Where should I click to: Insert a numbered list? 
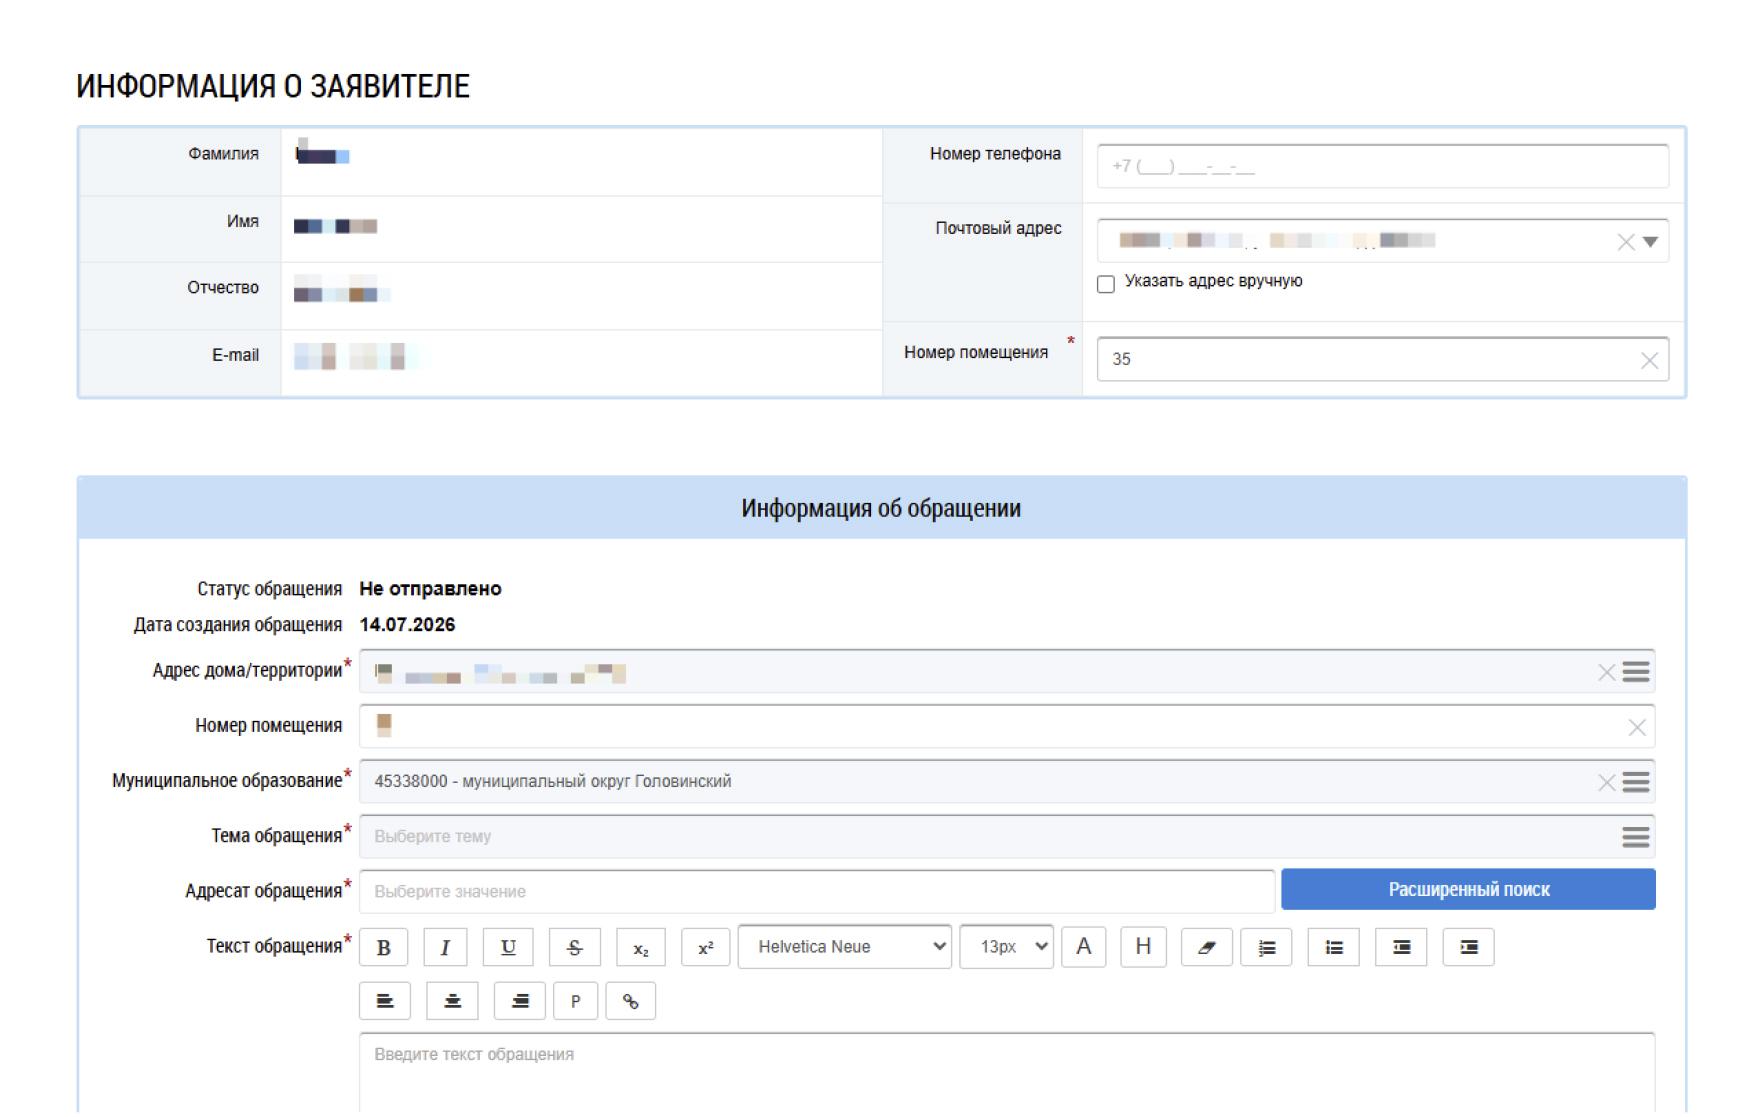pos(1267,947)
